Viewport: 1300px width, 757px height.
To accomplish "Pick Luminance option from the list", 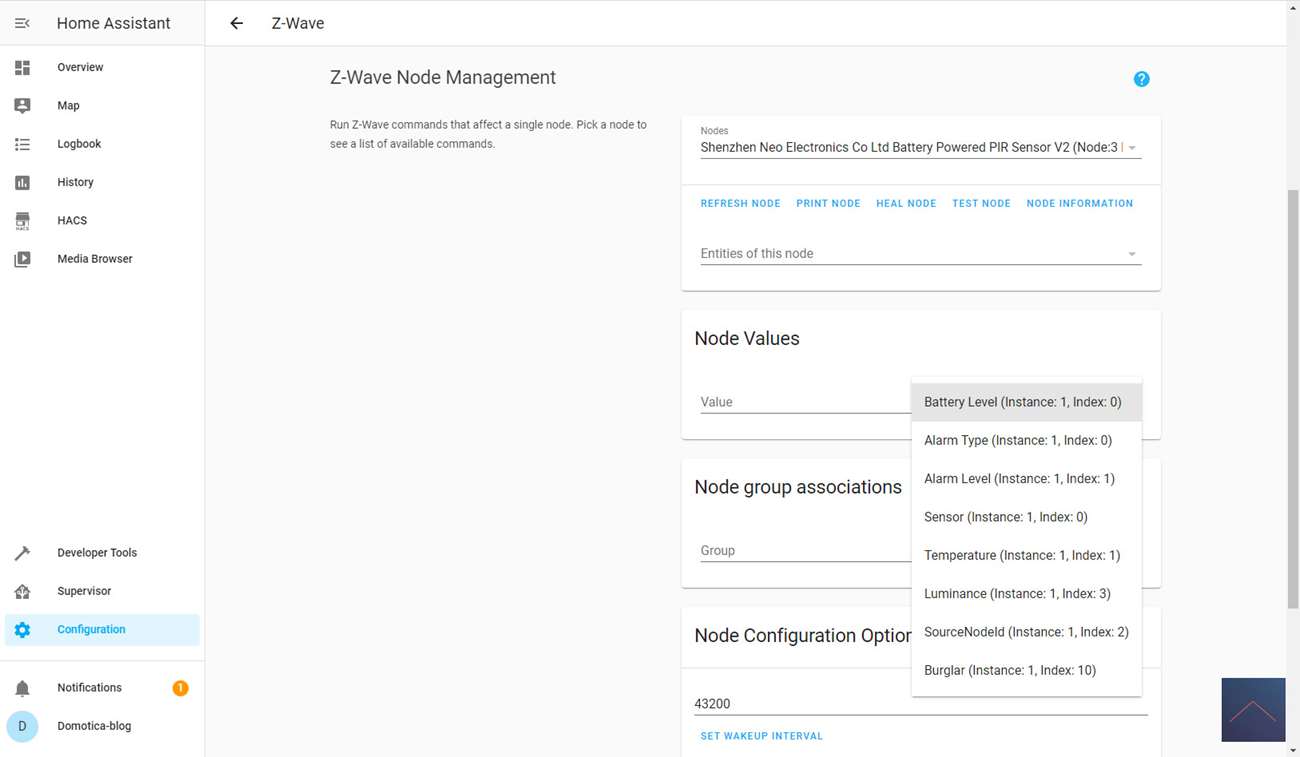I will click(1017, 594).
